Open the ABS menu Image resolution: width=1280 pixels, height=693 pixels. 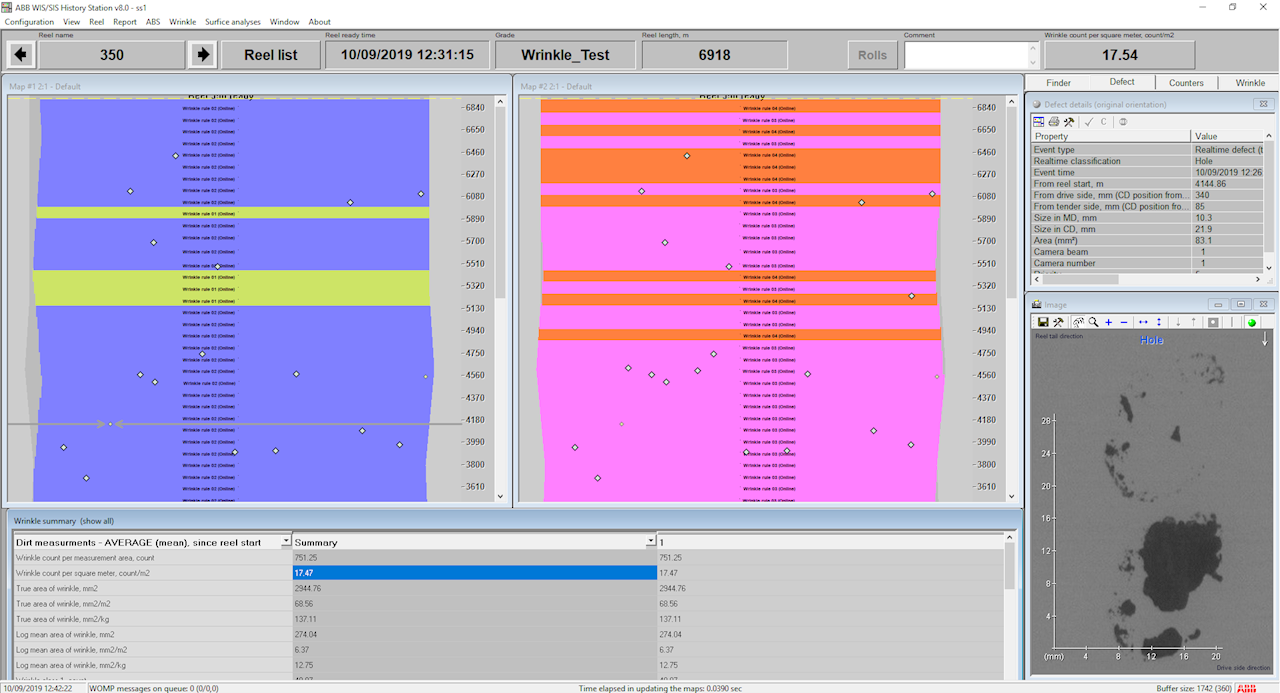[x=153, y=21]
